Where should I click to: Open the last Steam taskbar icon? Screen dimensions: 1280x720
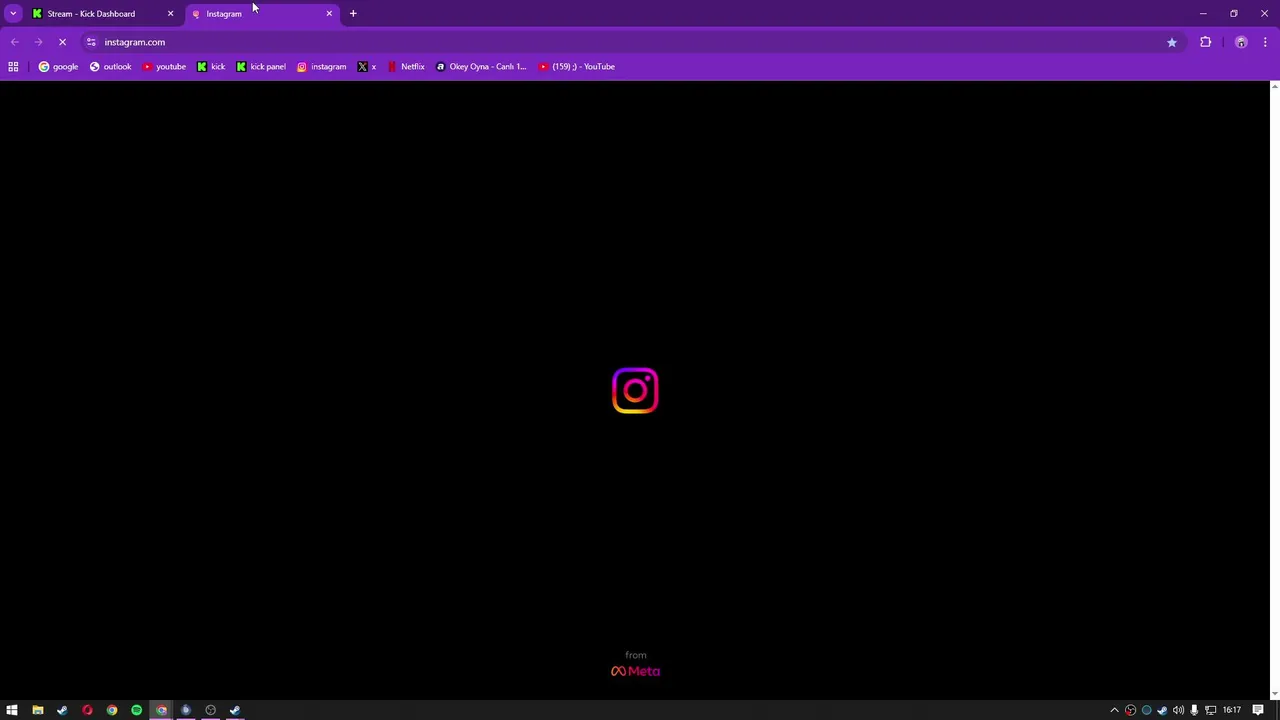(x=235, y=710)
